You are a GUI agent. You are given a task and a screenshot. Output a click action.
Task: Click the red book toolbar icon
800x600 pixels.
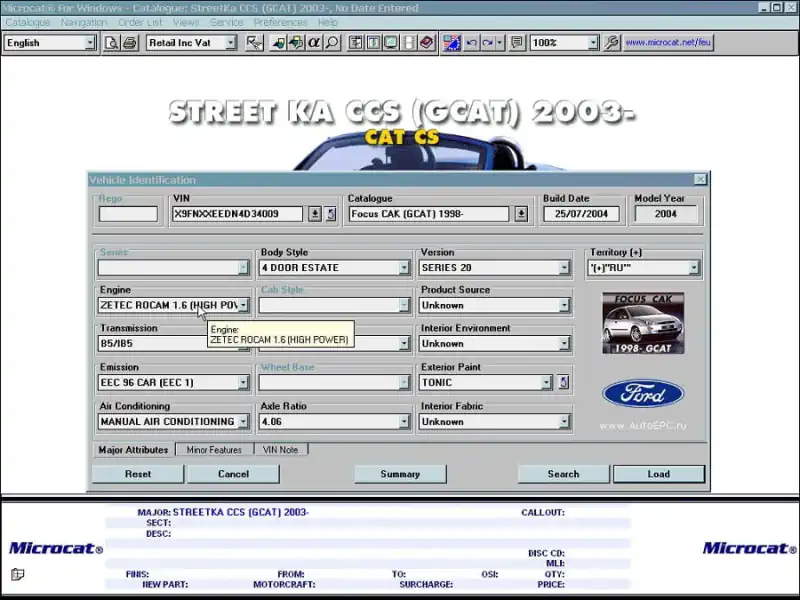[x=426, y=43]
